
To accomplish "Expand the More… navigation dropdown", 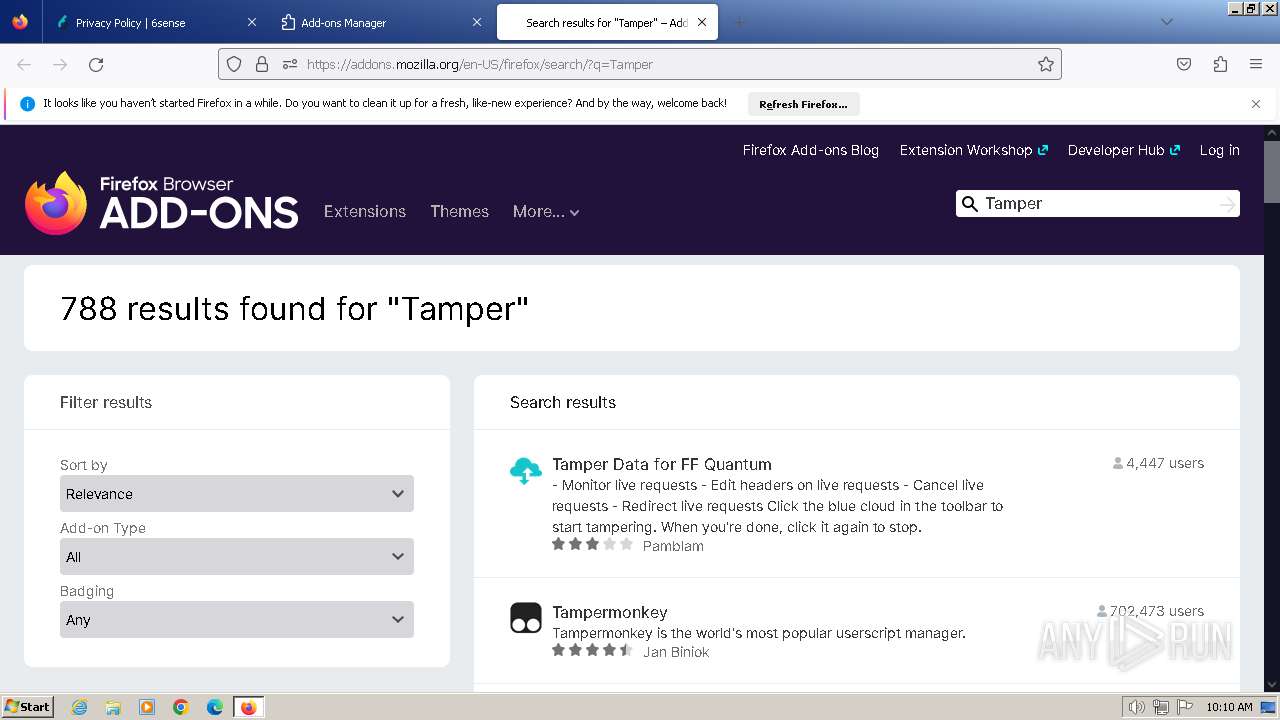I will [546, 211].
